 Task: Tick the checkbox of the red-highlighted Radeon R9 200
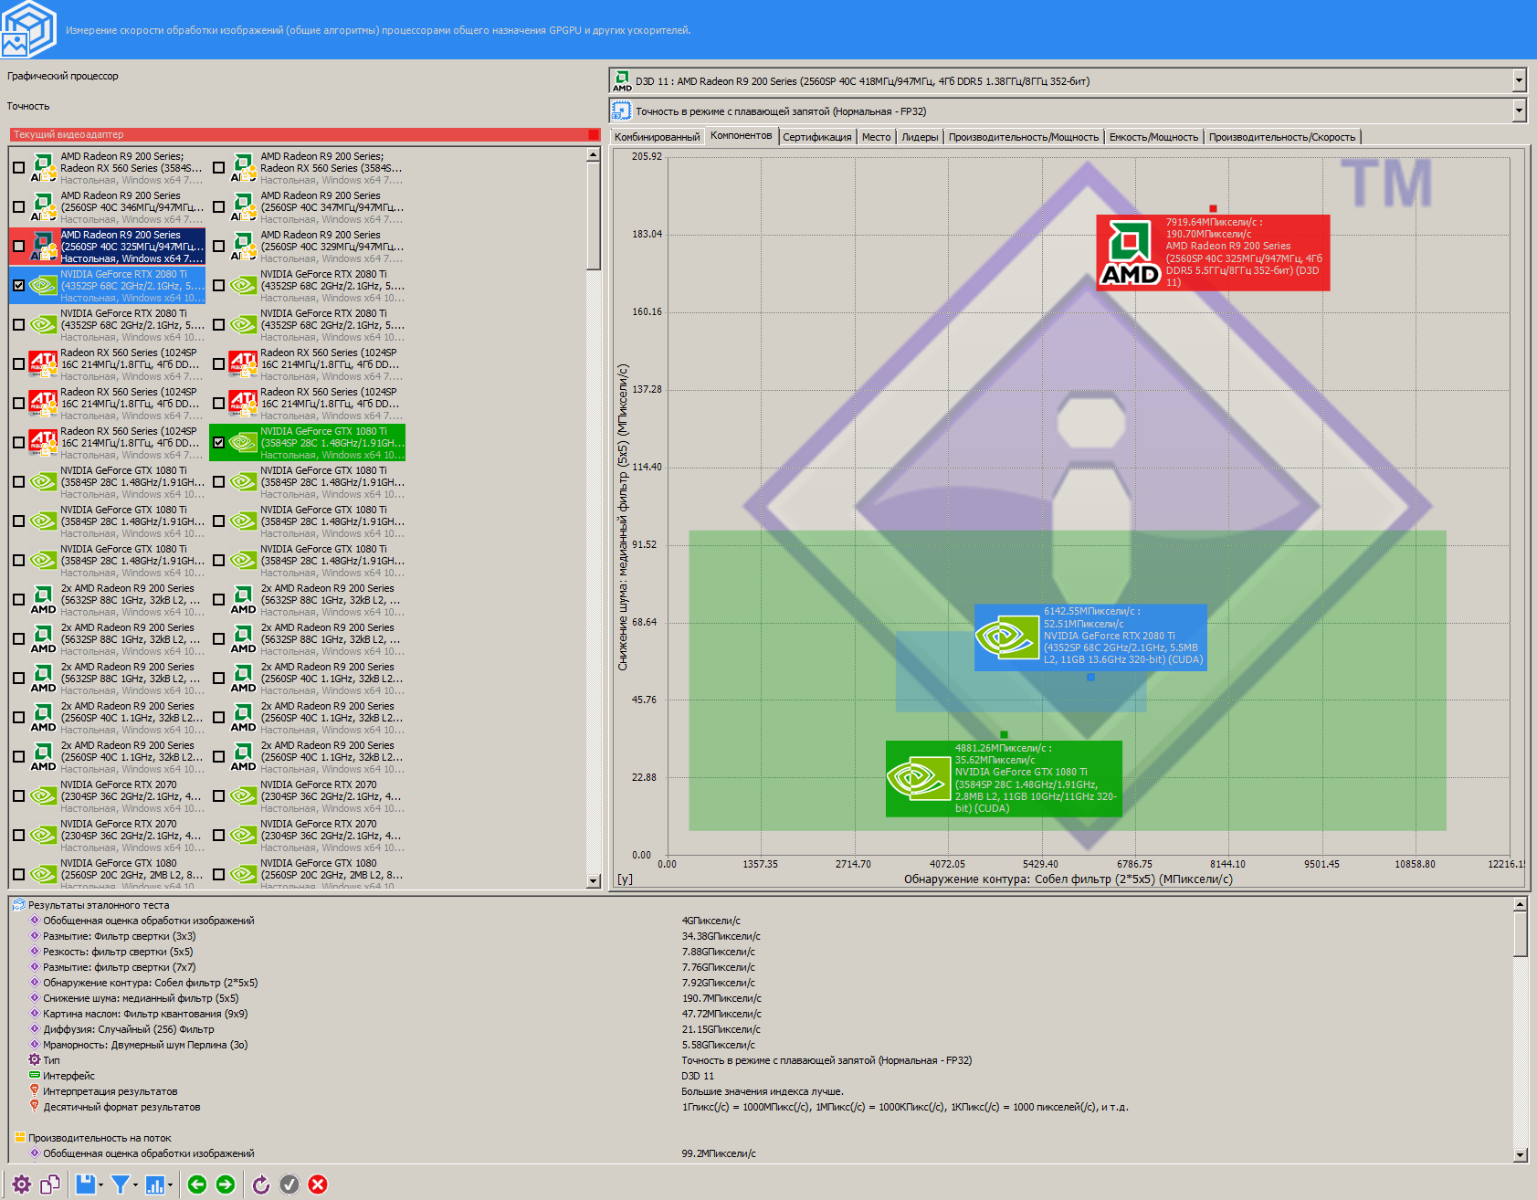coord(19,246)
